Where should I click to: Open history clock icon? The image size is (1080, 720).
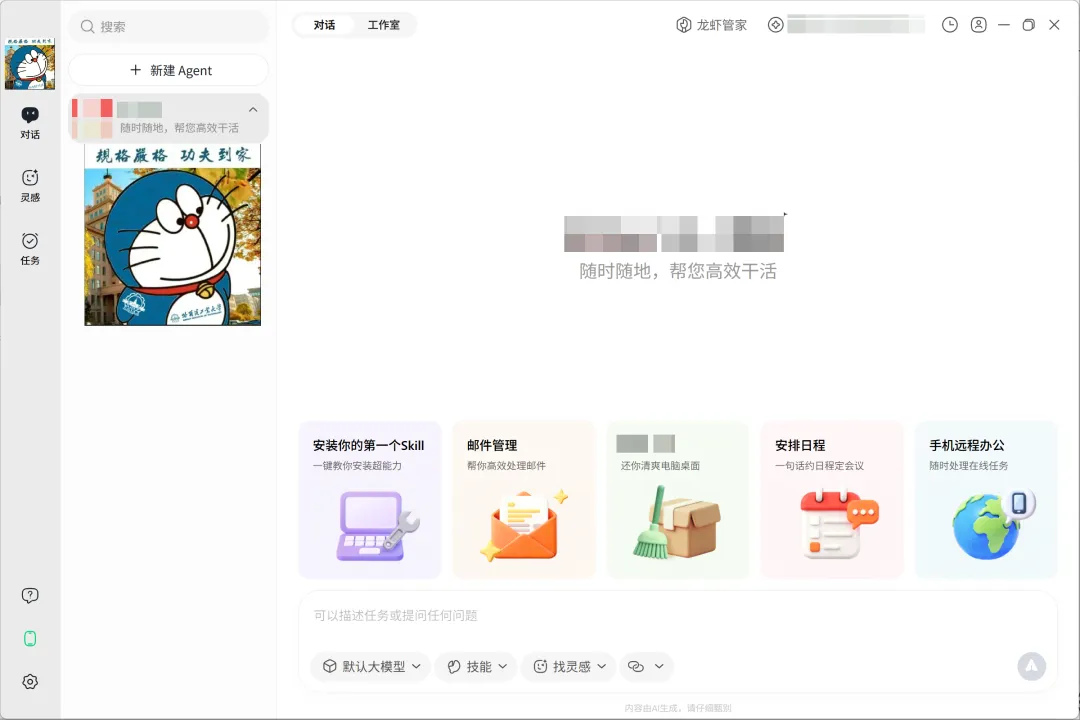950,25
